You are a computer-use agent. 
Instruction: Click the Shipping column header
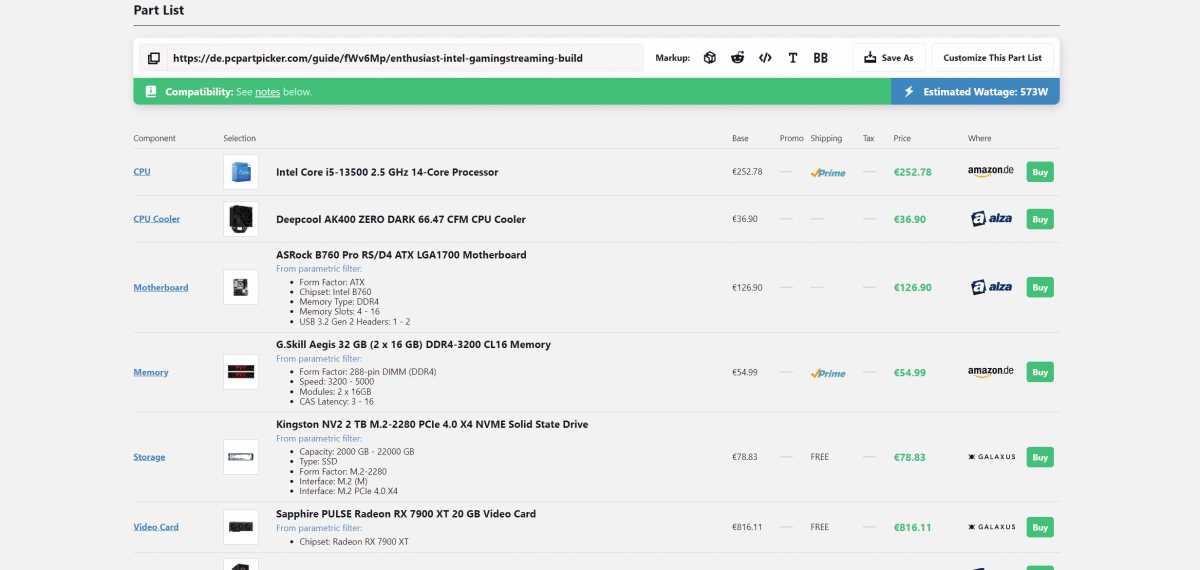pyautogui.click(x=826, y=139)
